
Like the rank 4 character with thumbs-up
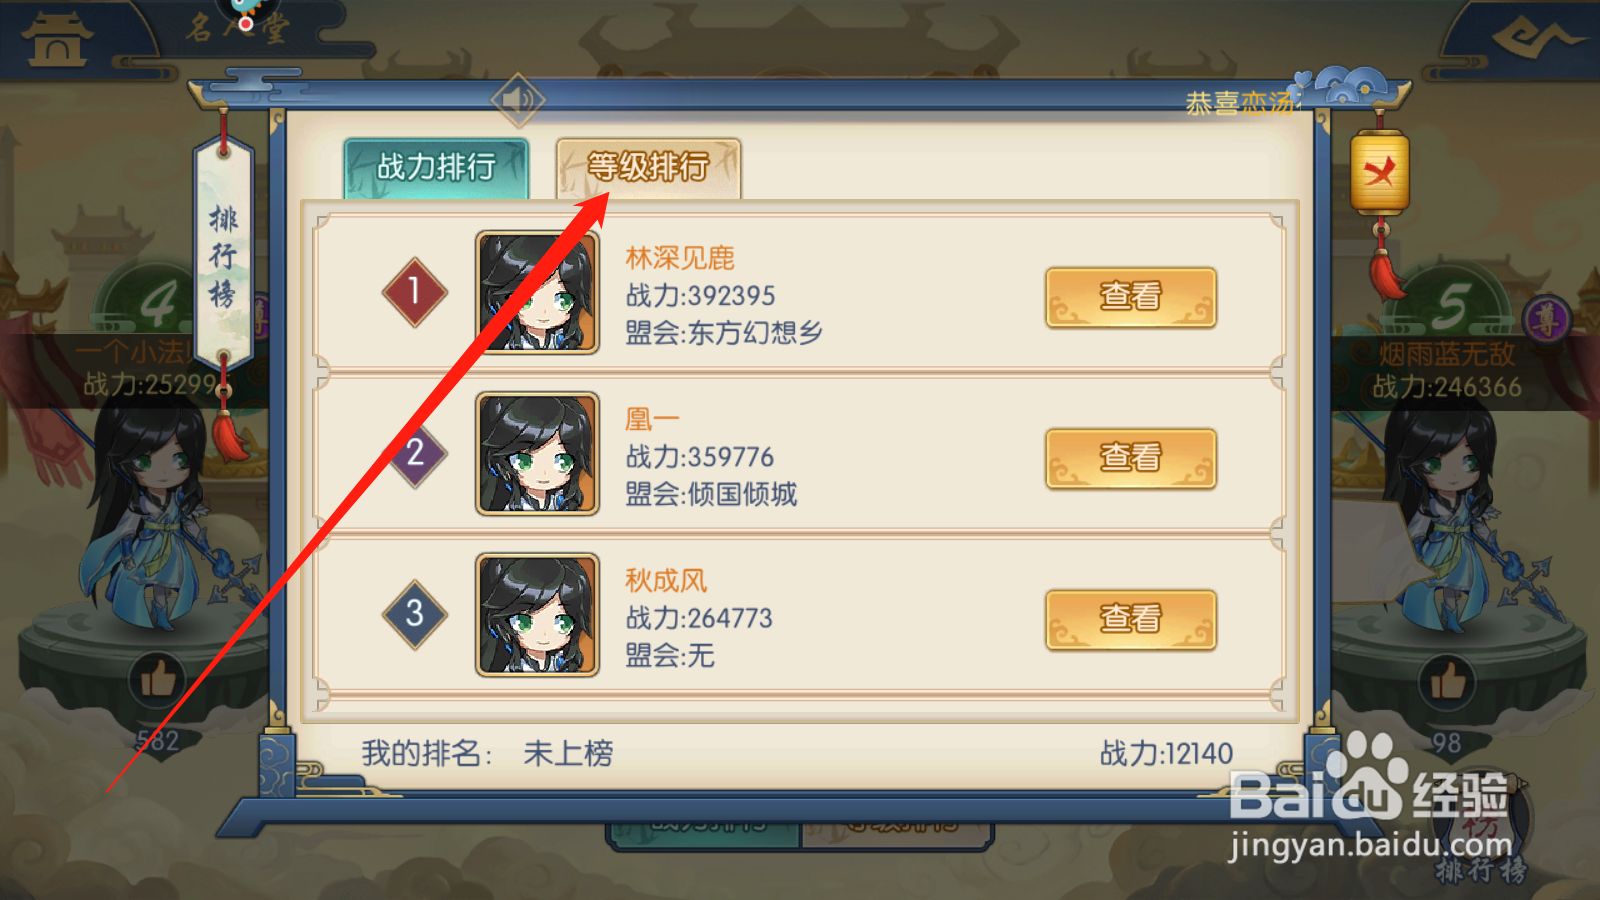tap(157, 681)
